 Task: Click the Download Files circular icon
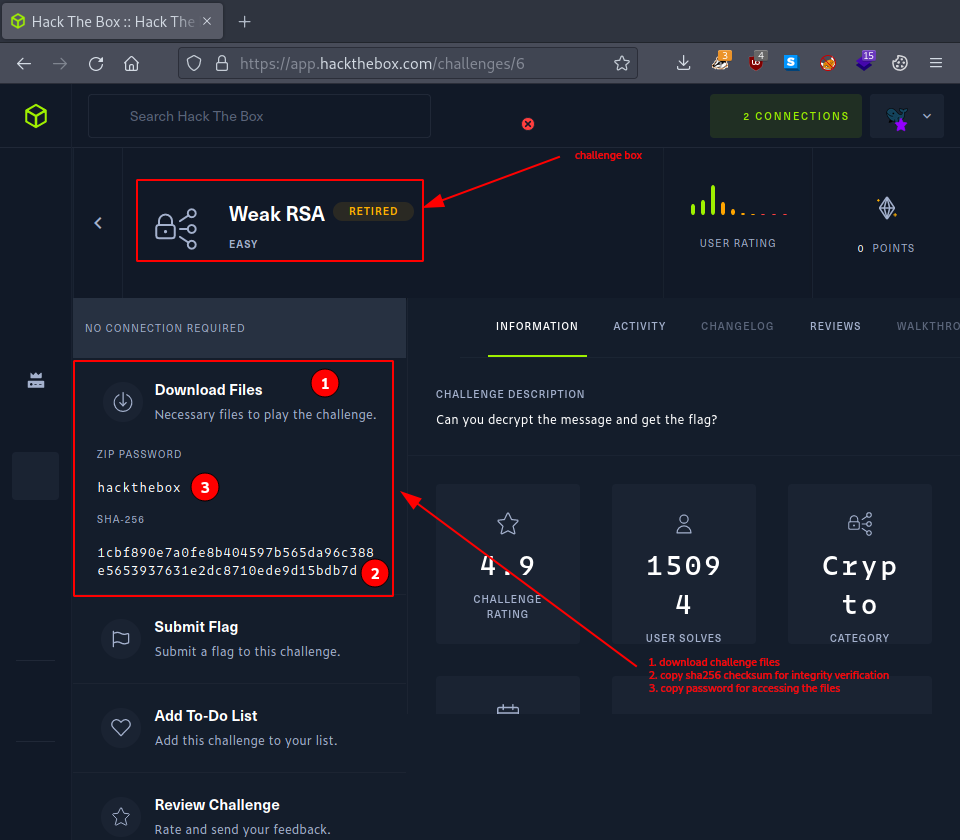click(122, 402)
